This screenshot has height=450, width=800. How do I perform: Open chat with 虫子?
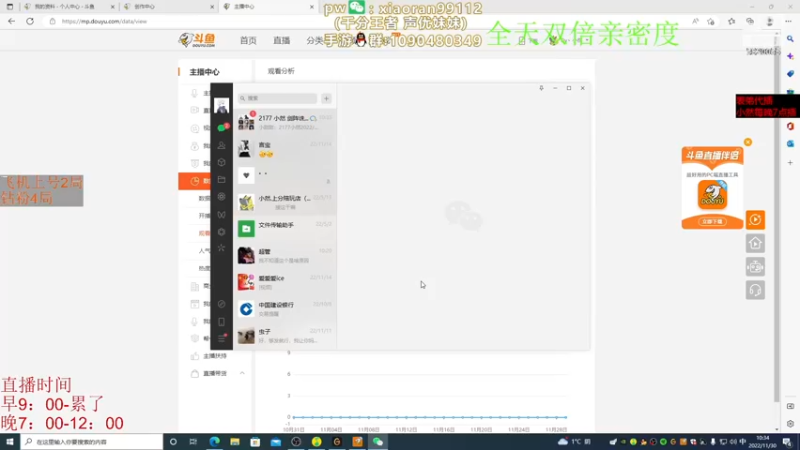(285, 335)
